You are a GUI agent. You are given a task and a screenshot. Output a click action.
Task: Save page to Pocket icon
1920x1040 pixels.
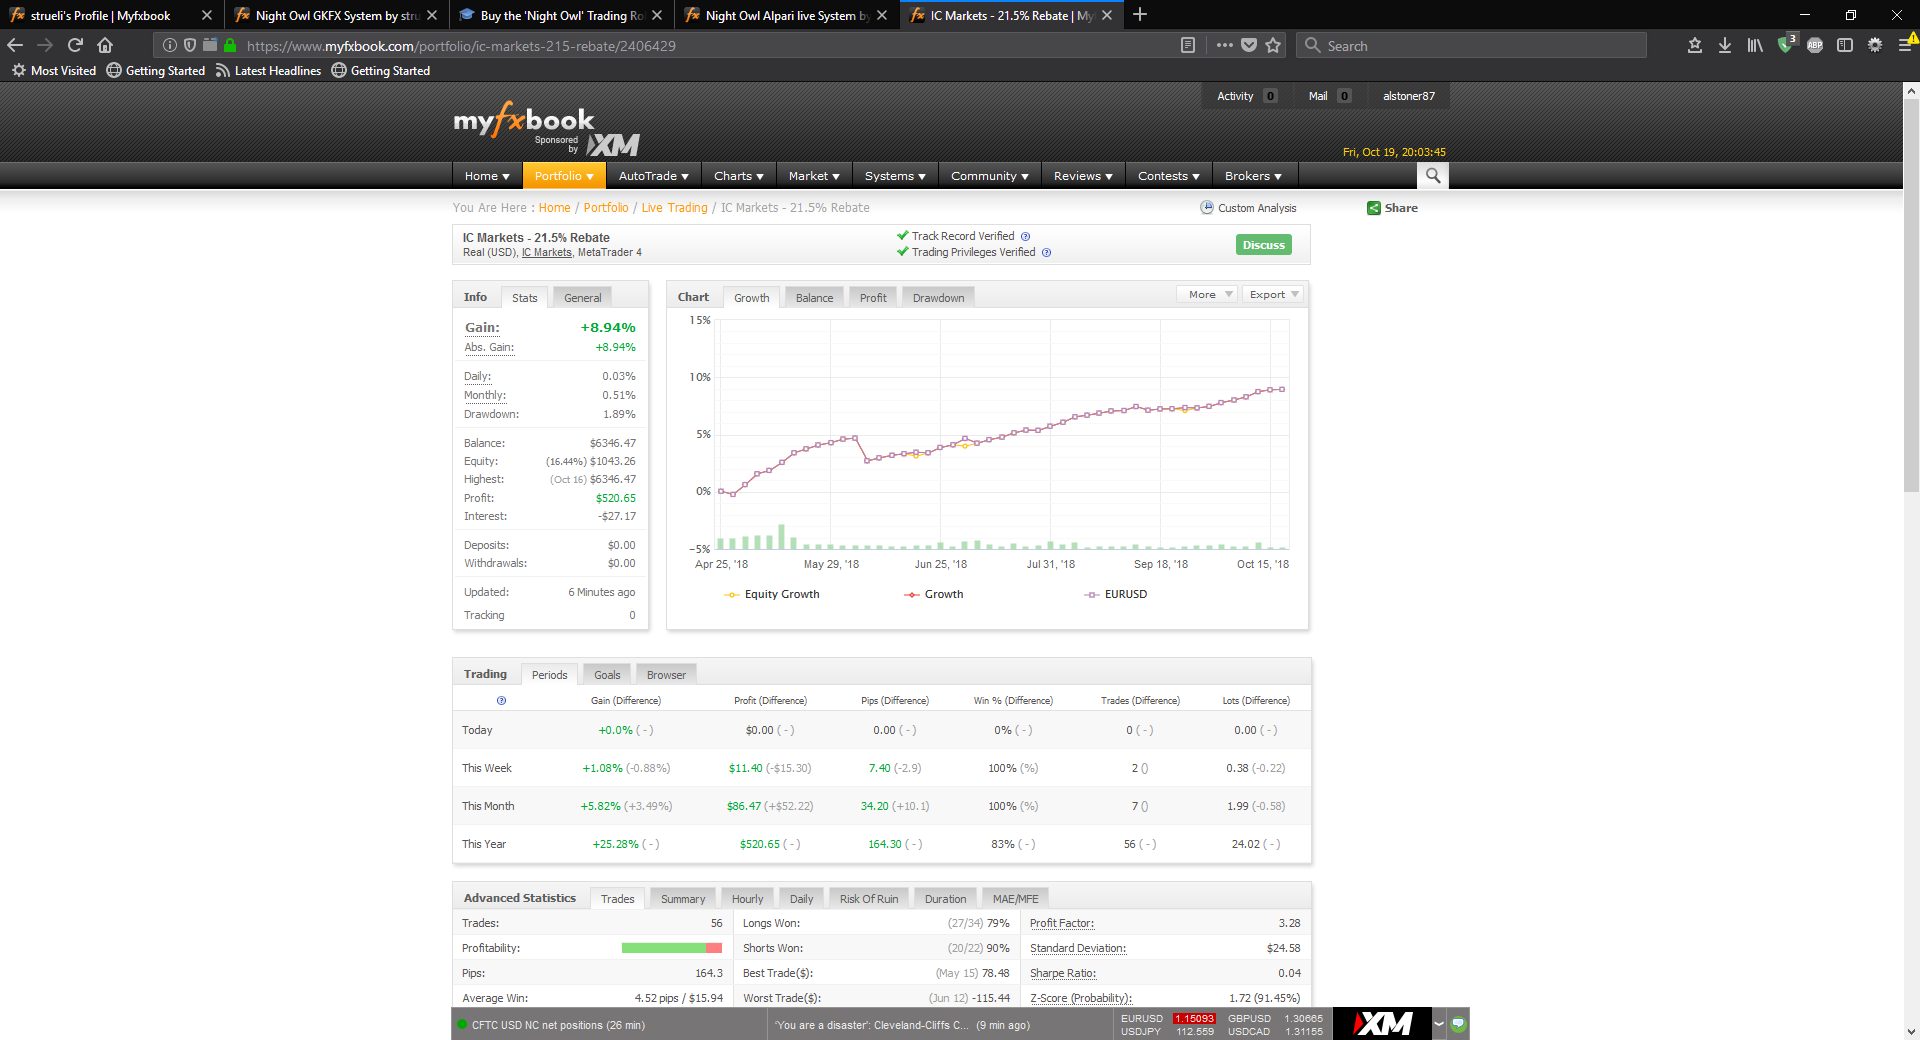point(1249,45)
